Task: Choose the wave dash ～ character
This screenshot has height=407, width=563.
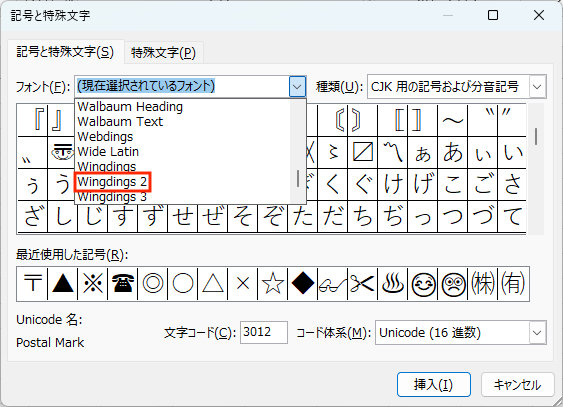Action: click(452, 120)
